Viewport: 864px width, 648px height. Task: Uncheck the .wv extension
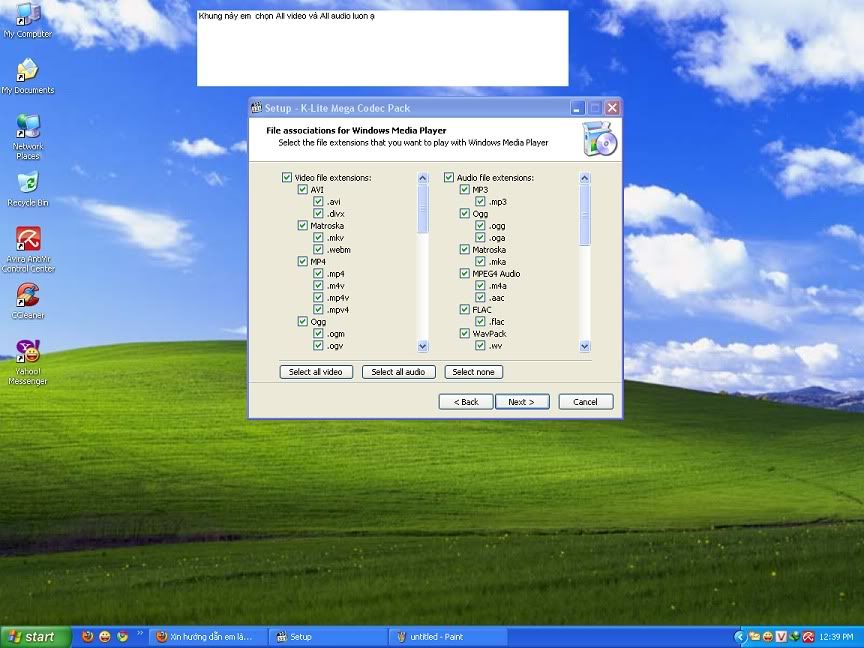[480, 345]
